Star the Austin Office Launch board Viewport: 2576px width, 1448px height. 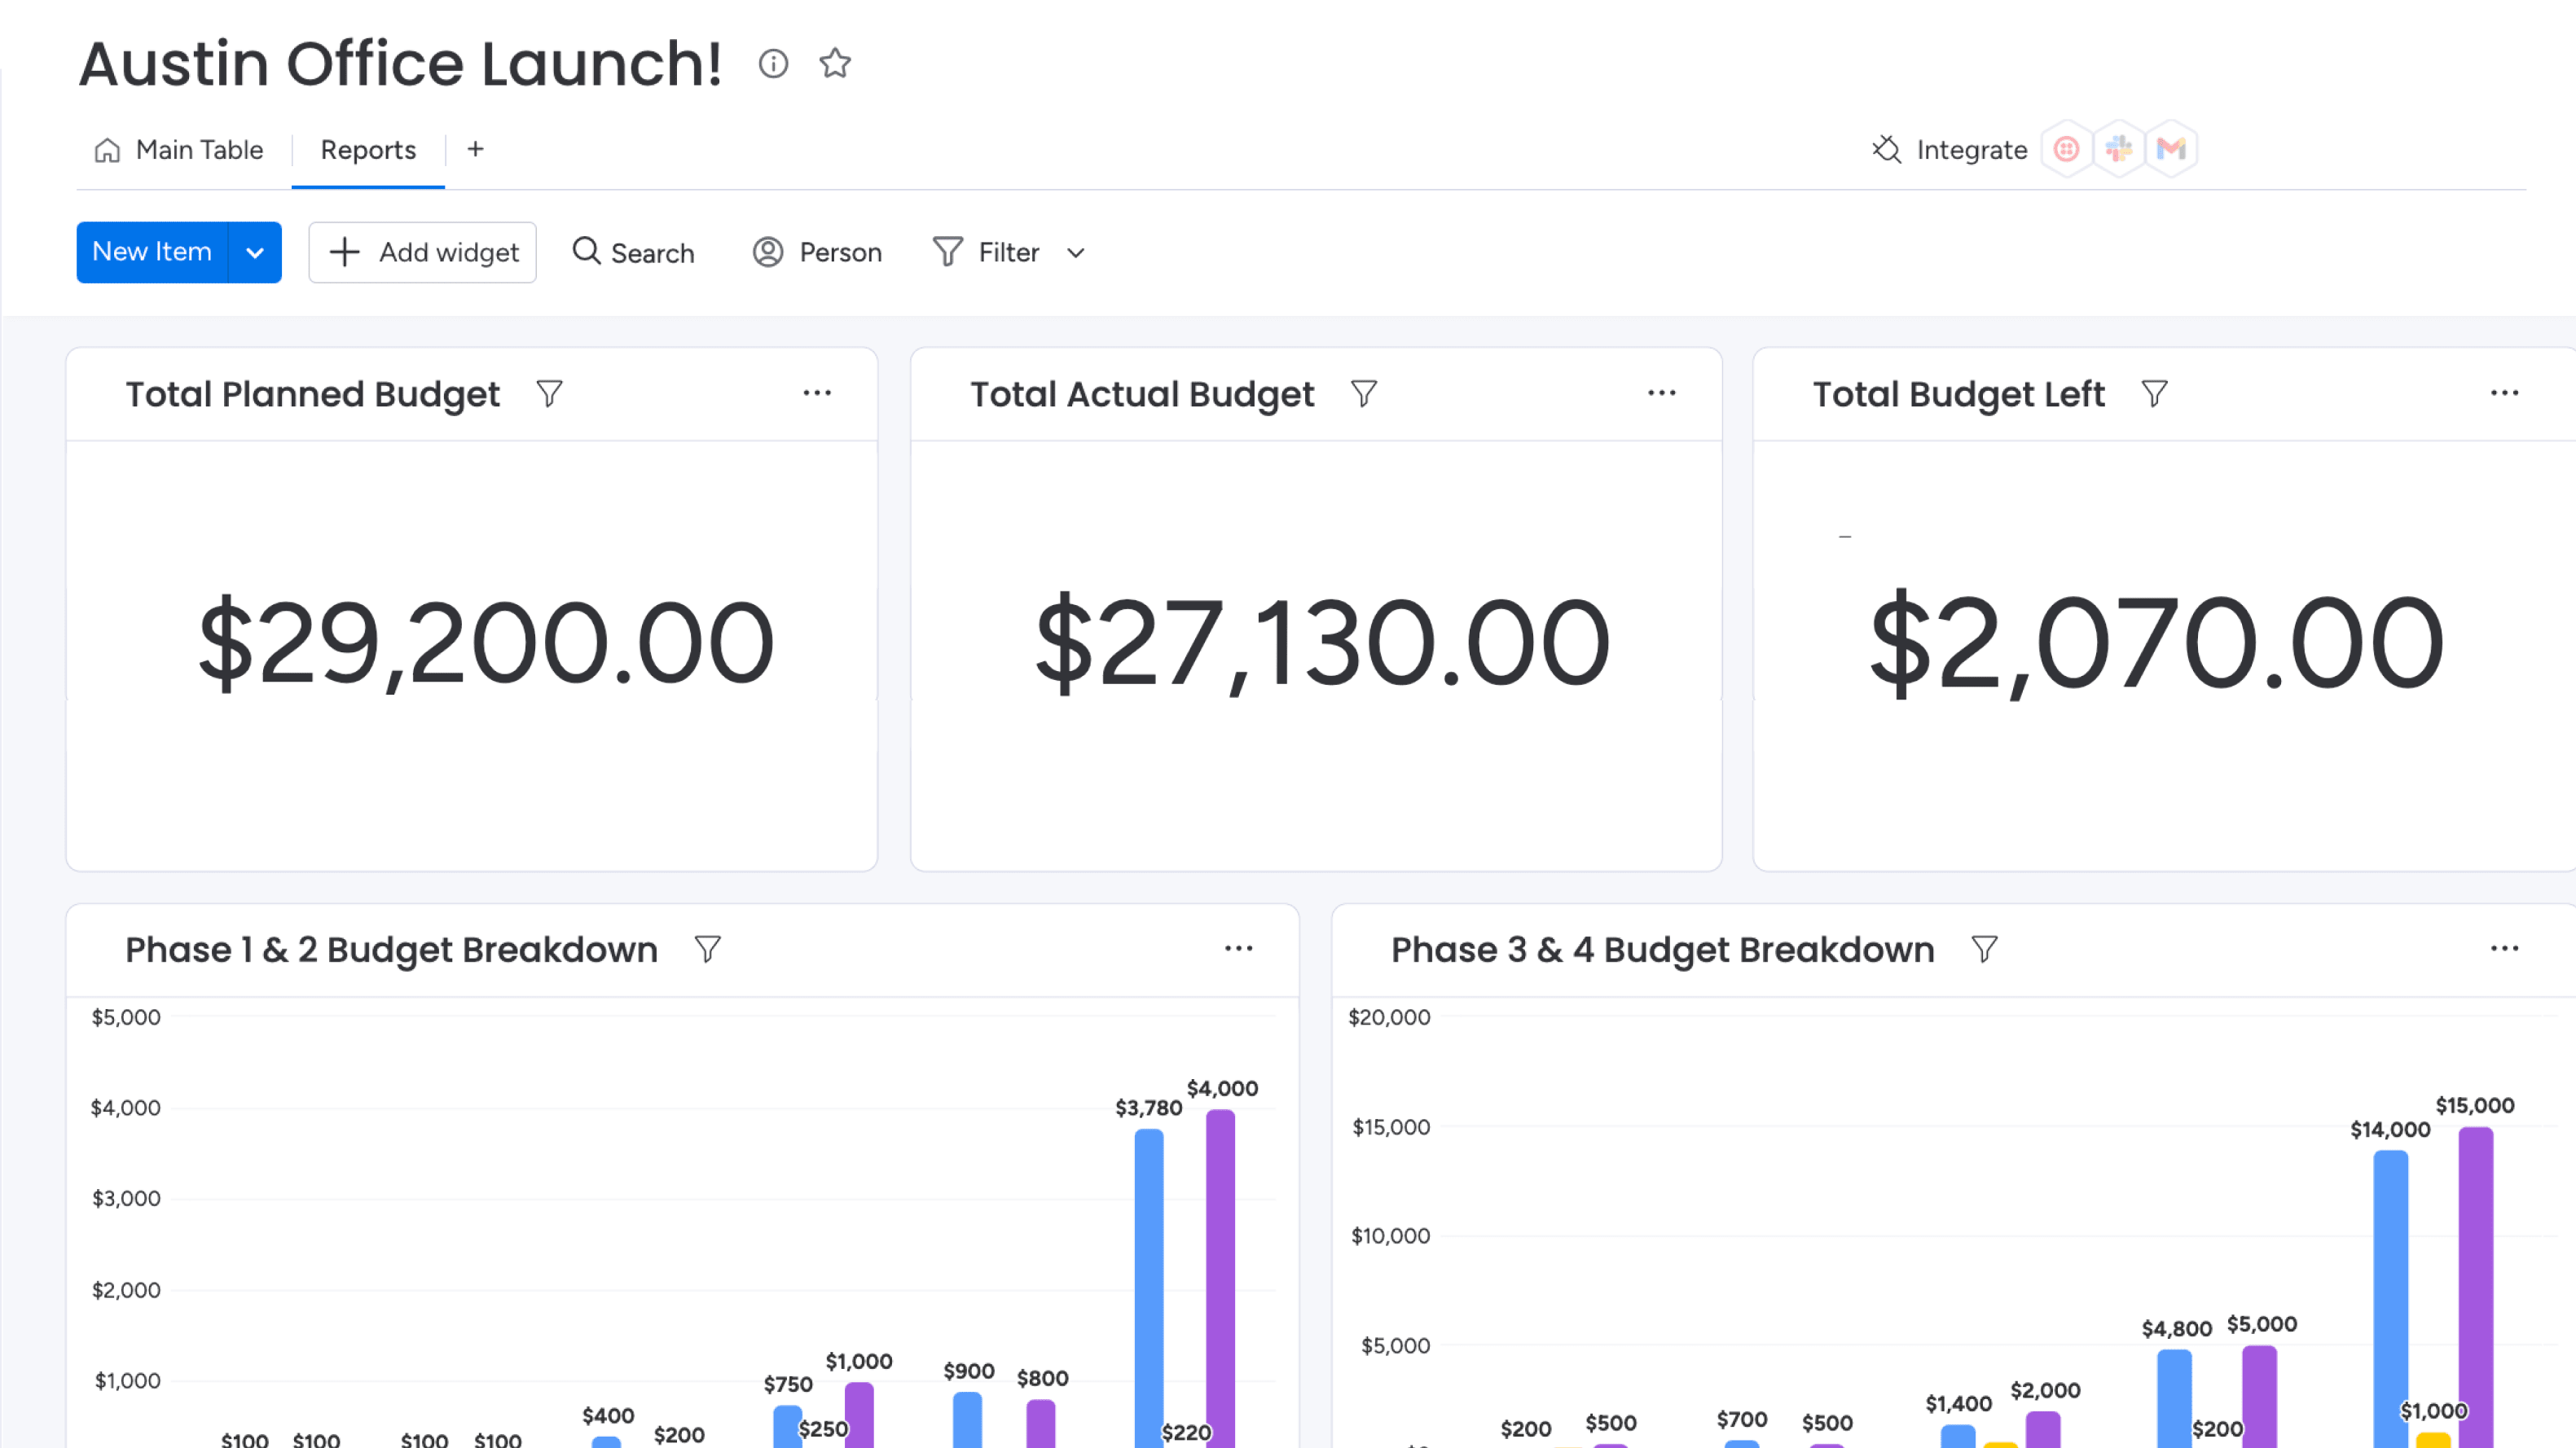(x=835, y=64)
